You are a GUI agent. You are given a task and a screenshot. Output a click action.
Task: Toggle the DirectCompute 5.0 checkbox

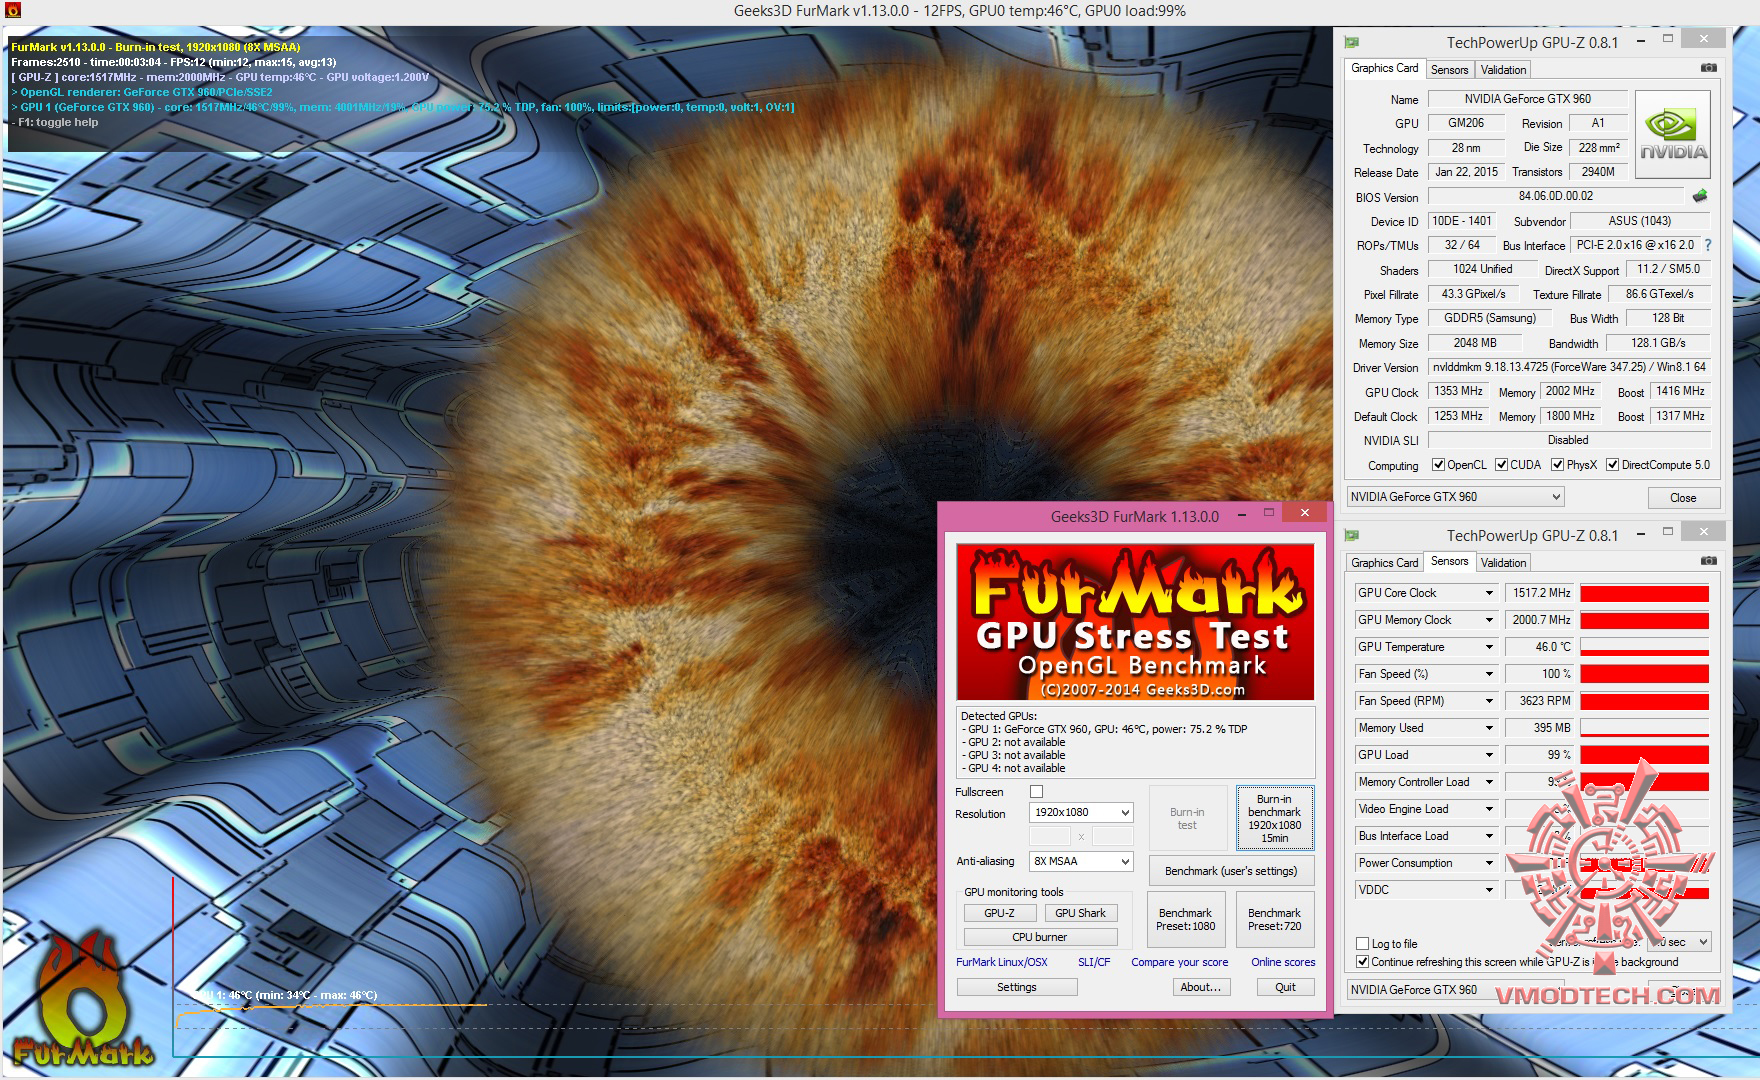pos(1612,465)
